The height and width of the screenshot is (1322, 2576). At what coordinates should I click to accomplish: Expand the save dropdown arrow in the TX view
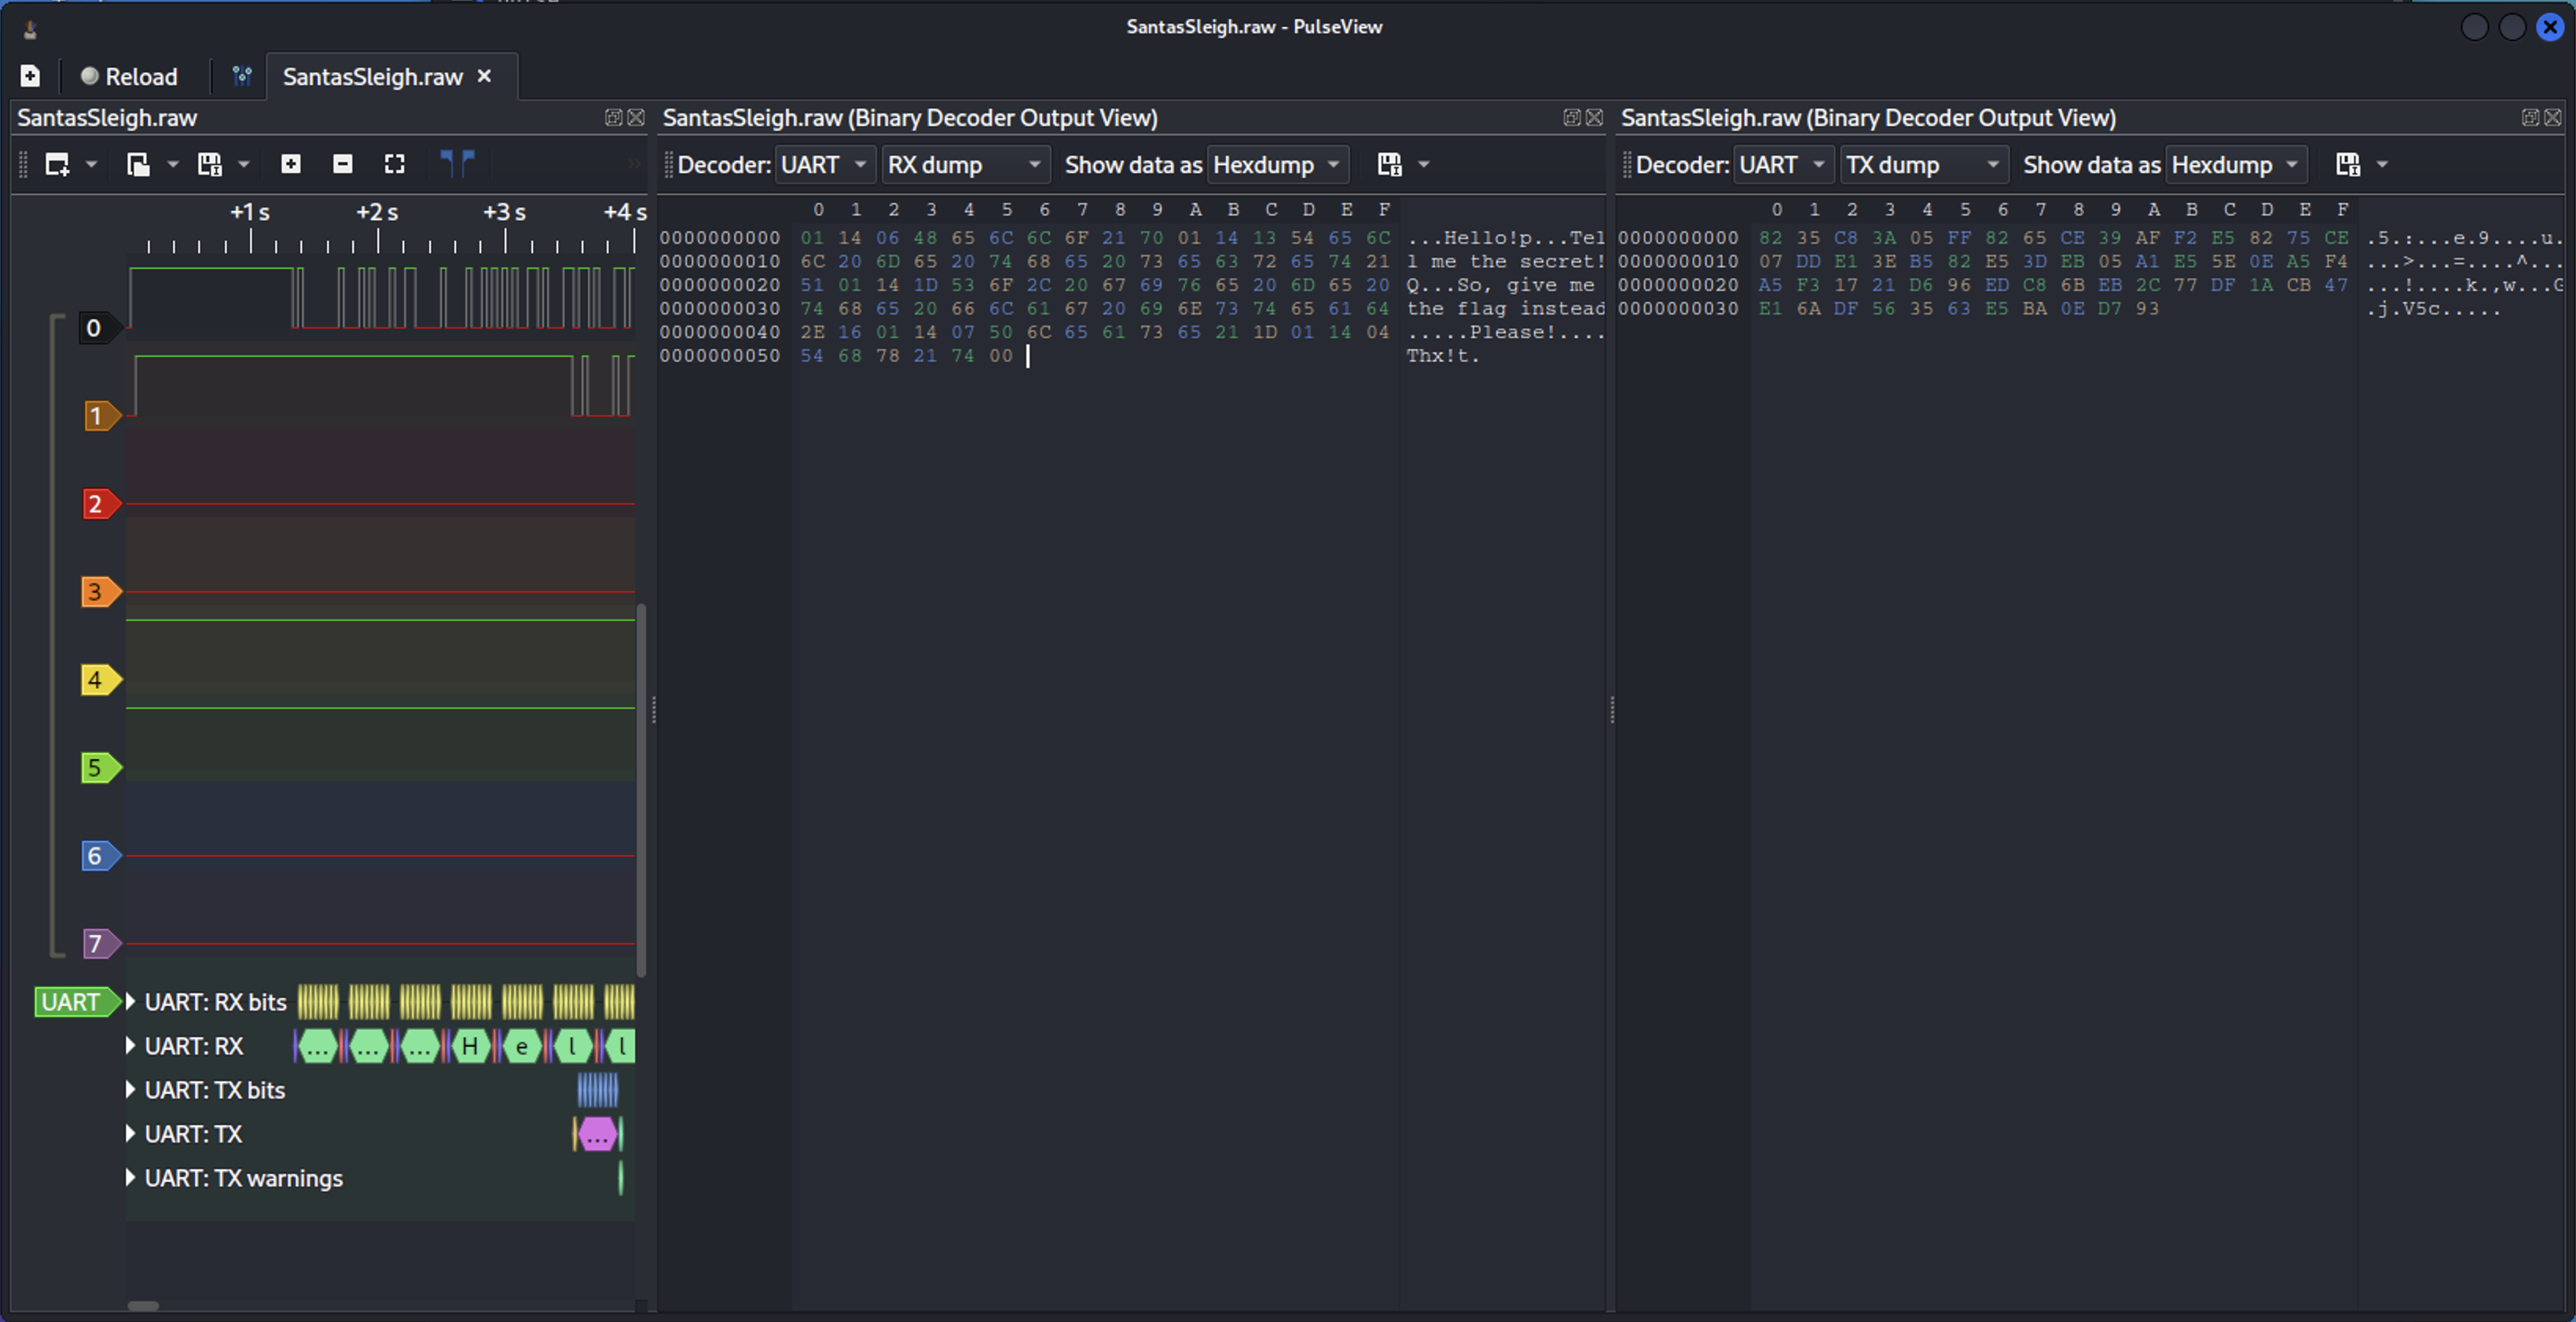[x=2383, y=164]
